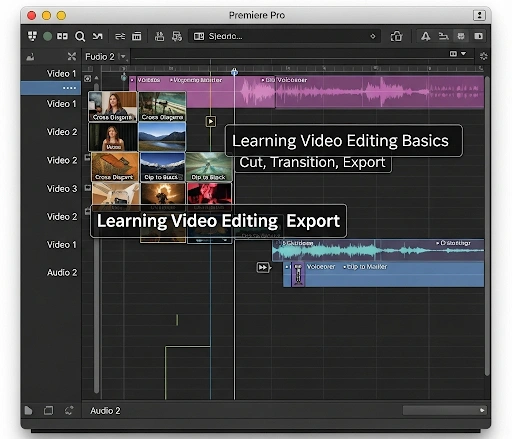
Task: Click the blue playhead marker on the ruler
Action: 234,72
